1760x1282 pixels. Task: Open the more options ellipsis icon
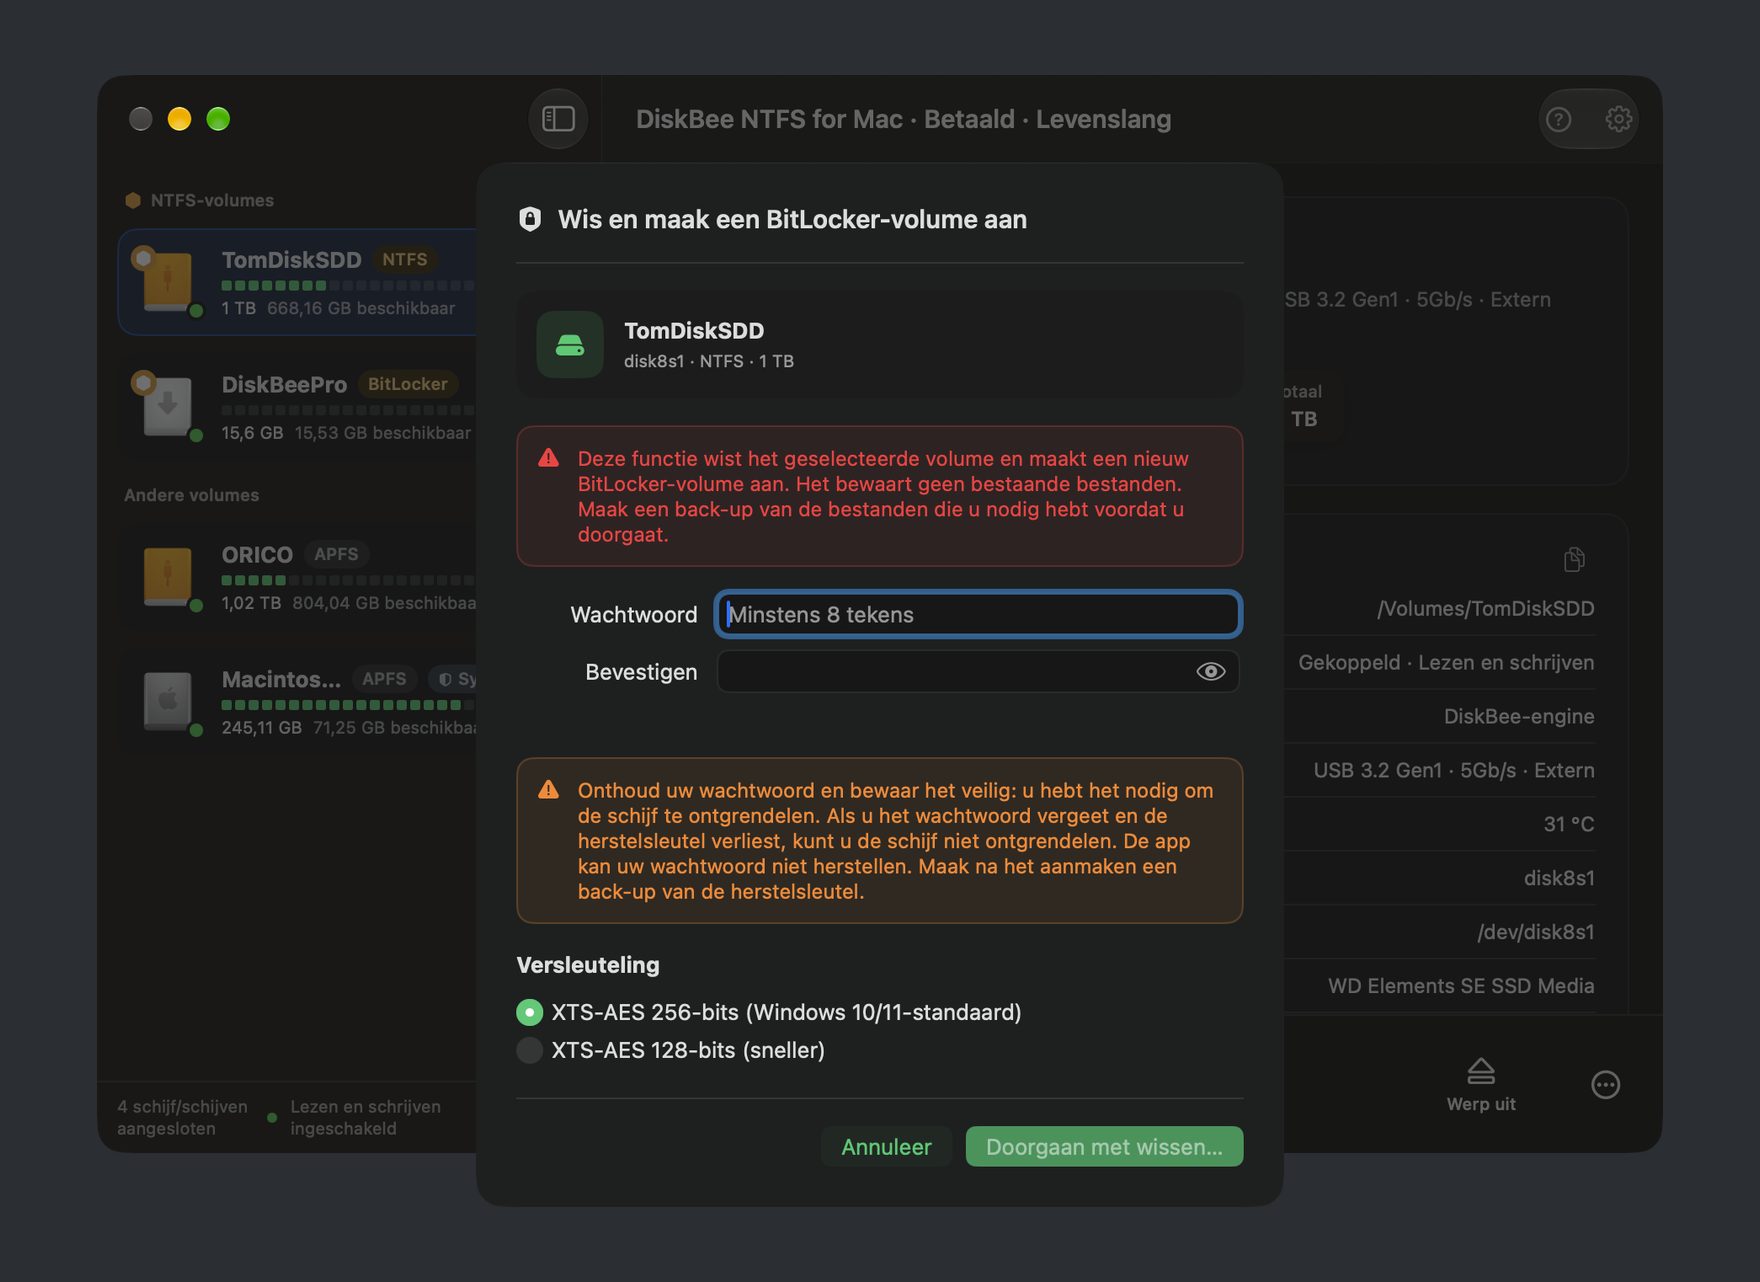[1605, 1085]
